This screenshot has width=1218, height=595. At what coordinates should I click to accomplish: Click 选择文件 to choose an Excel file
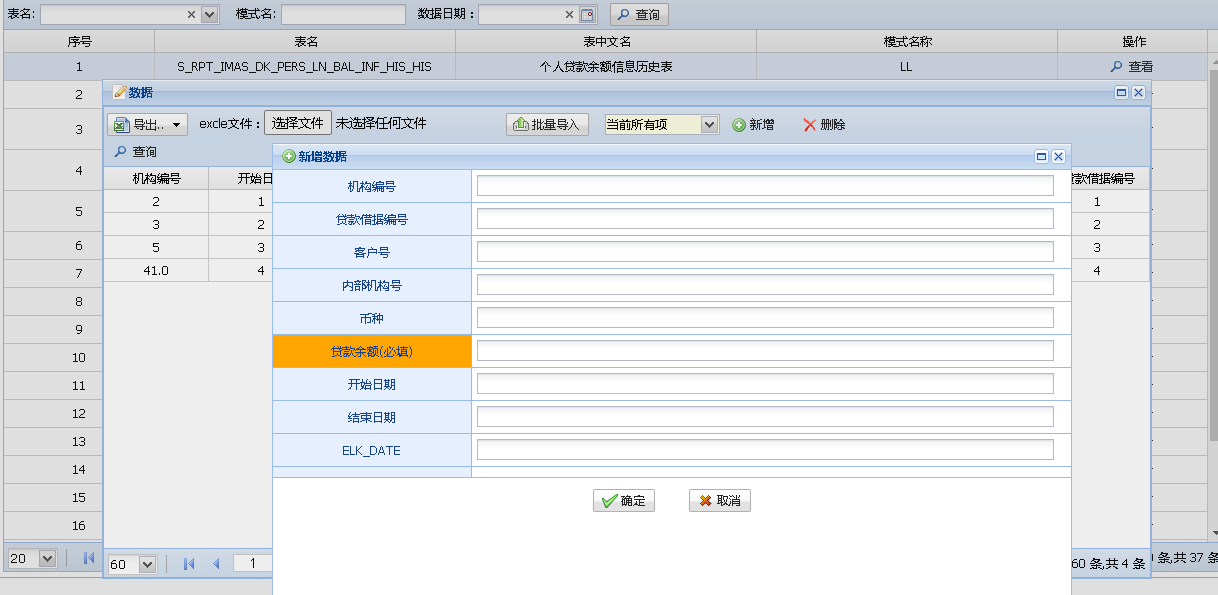coord(298,123)
